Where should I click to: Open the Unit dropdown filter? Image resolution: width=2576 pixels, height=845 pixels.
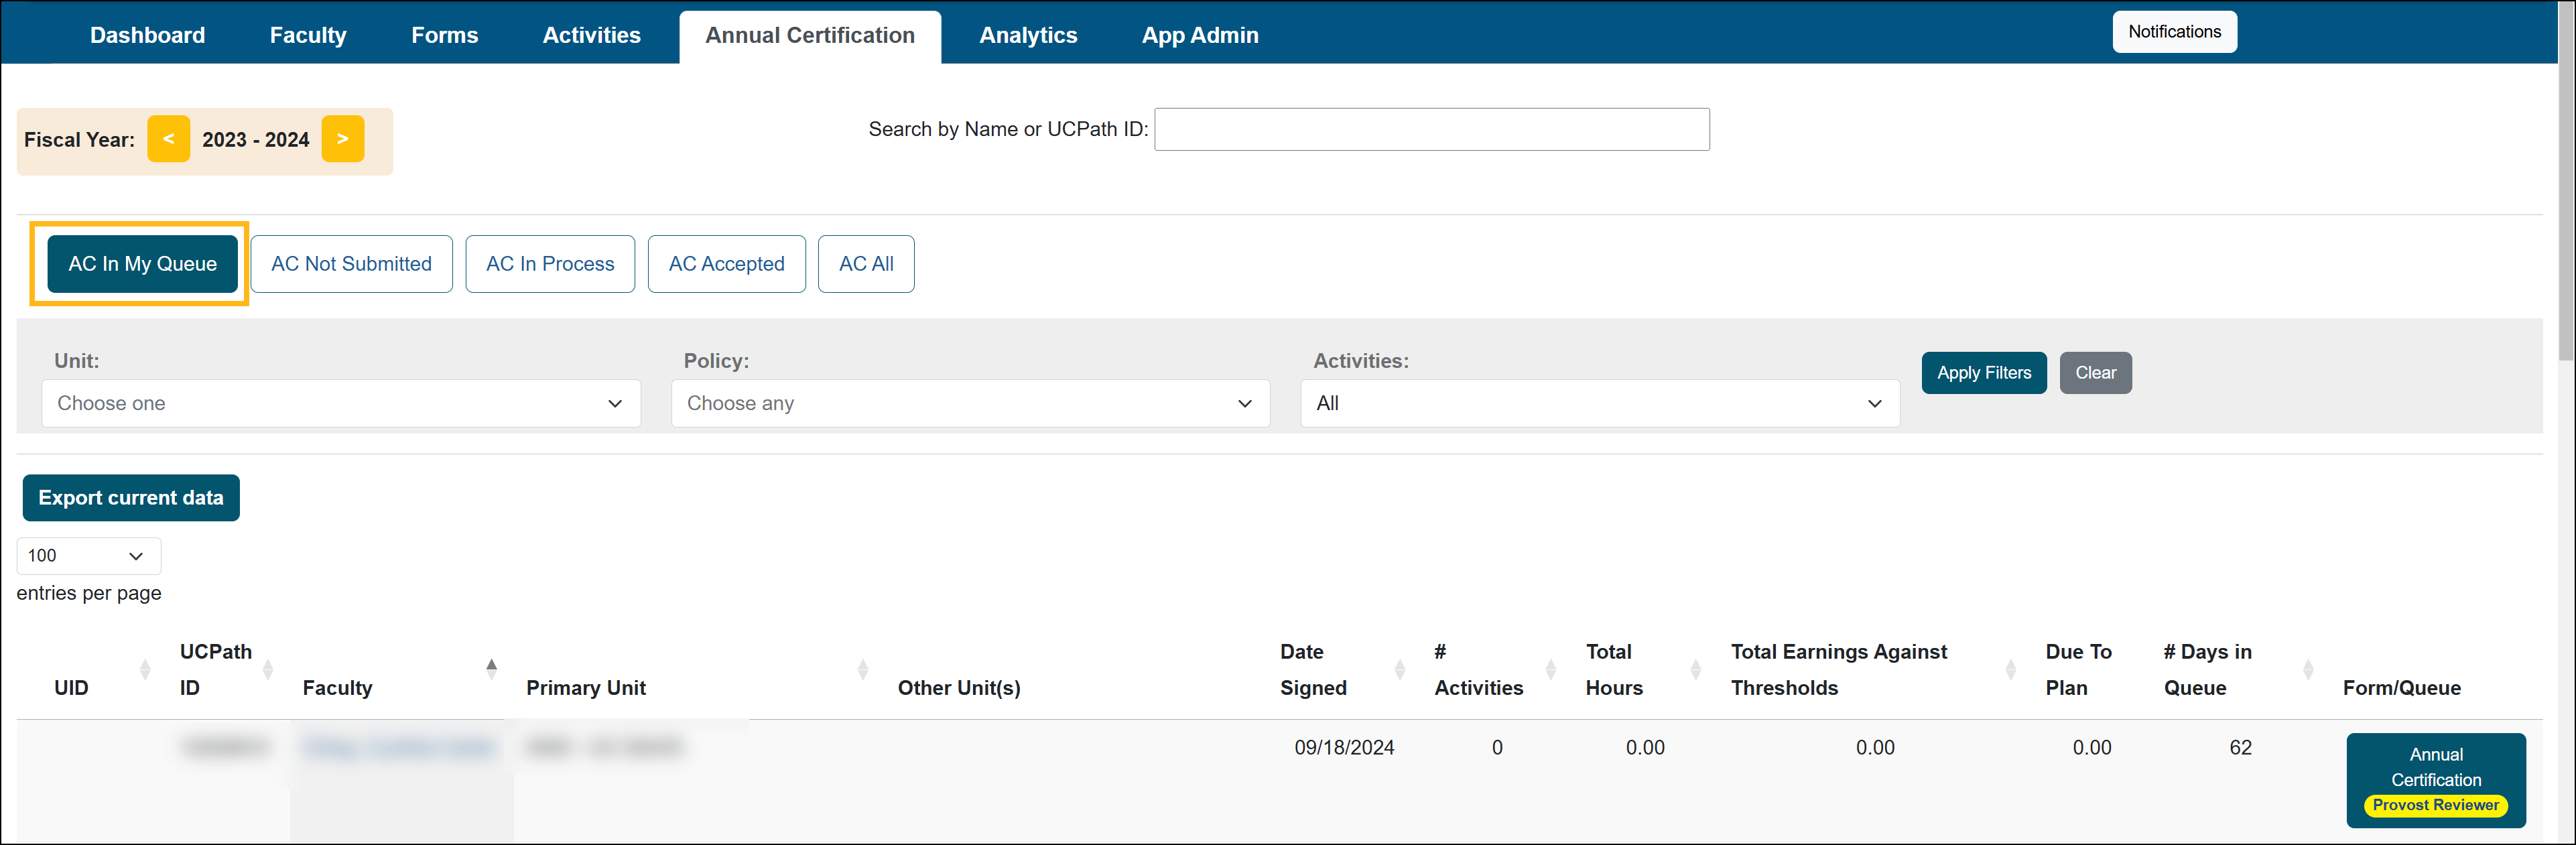[x=340, y=403]
